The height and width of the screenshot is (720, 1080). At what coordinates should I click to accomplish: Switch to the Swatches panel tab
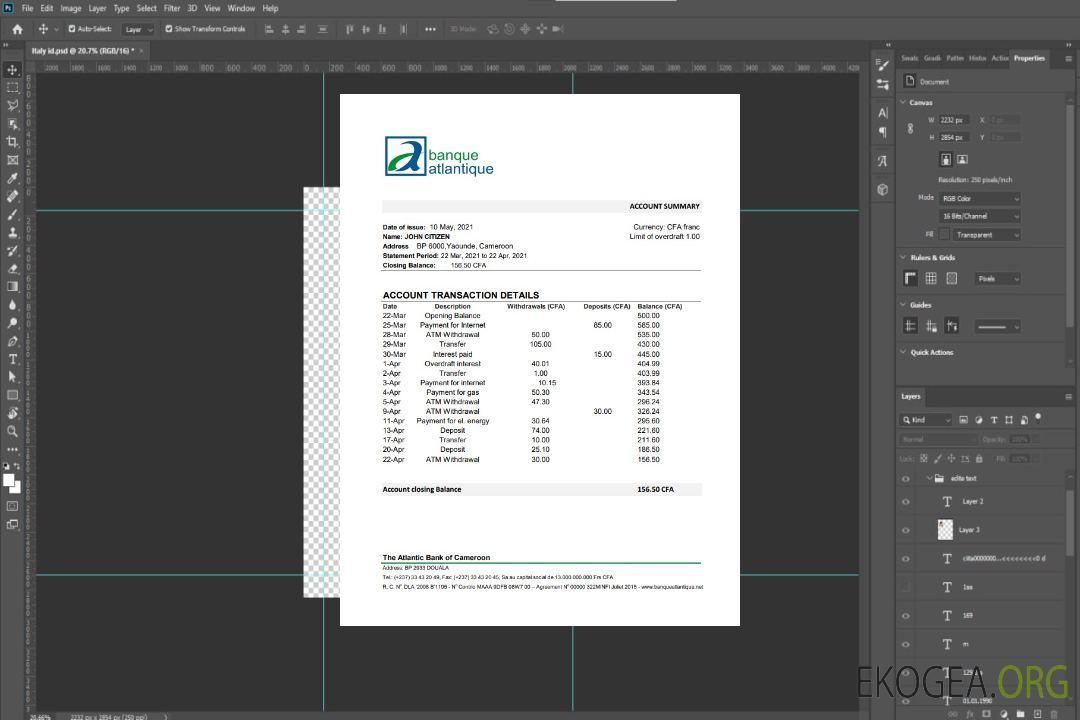pos(909,58)
